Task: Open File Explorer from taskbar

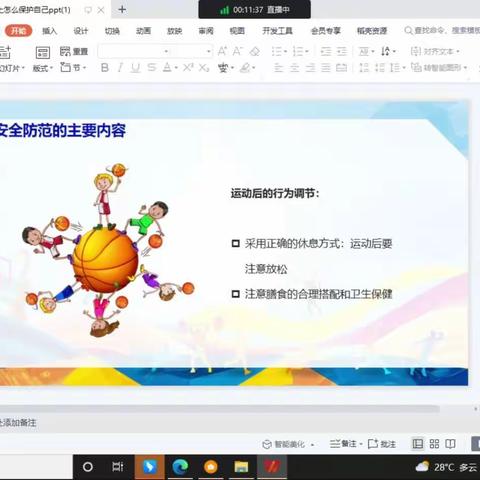Action: point(241,467)
